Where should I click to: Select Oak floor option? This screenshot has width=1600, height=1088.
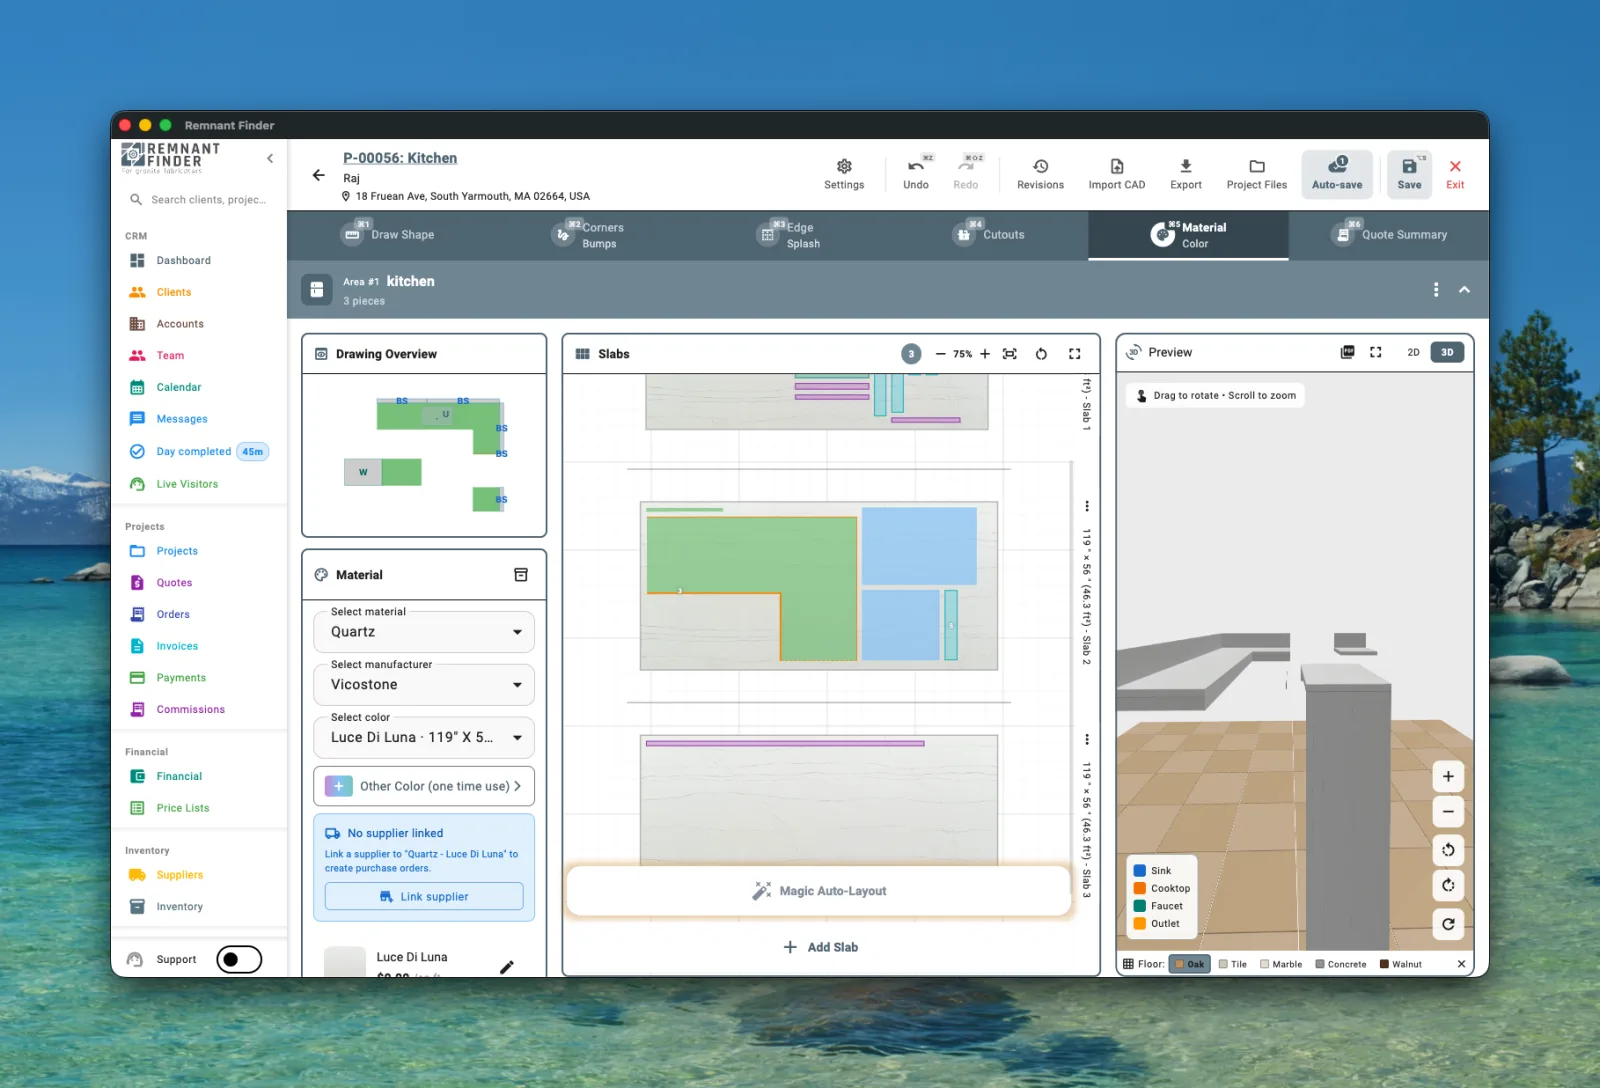pos(1189,964)
